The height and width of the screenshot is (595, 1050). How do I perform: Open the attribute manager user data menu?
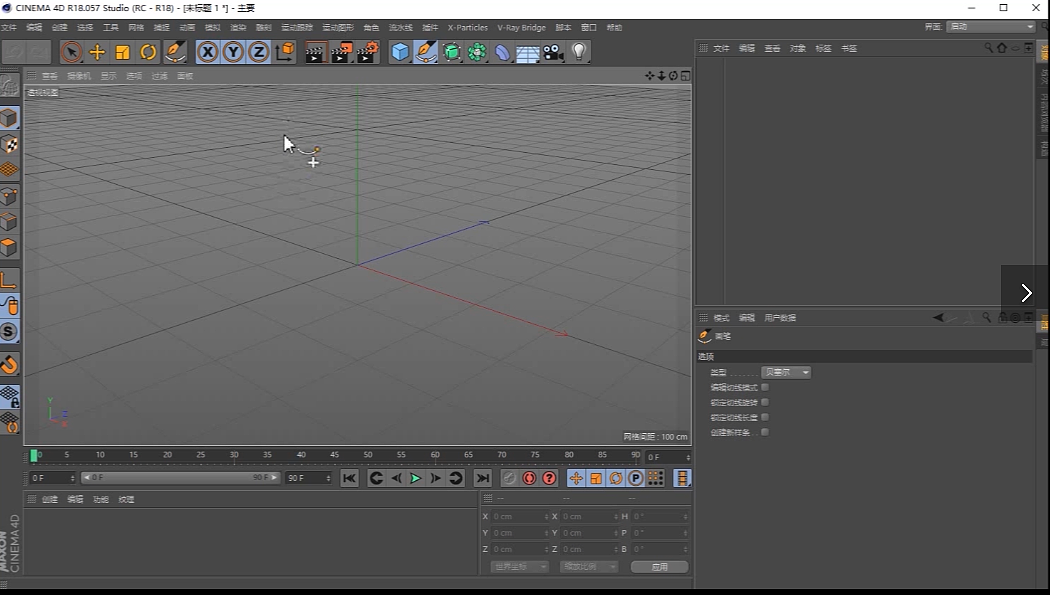coord(780,318)
